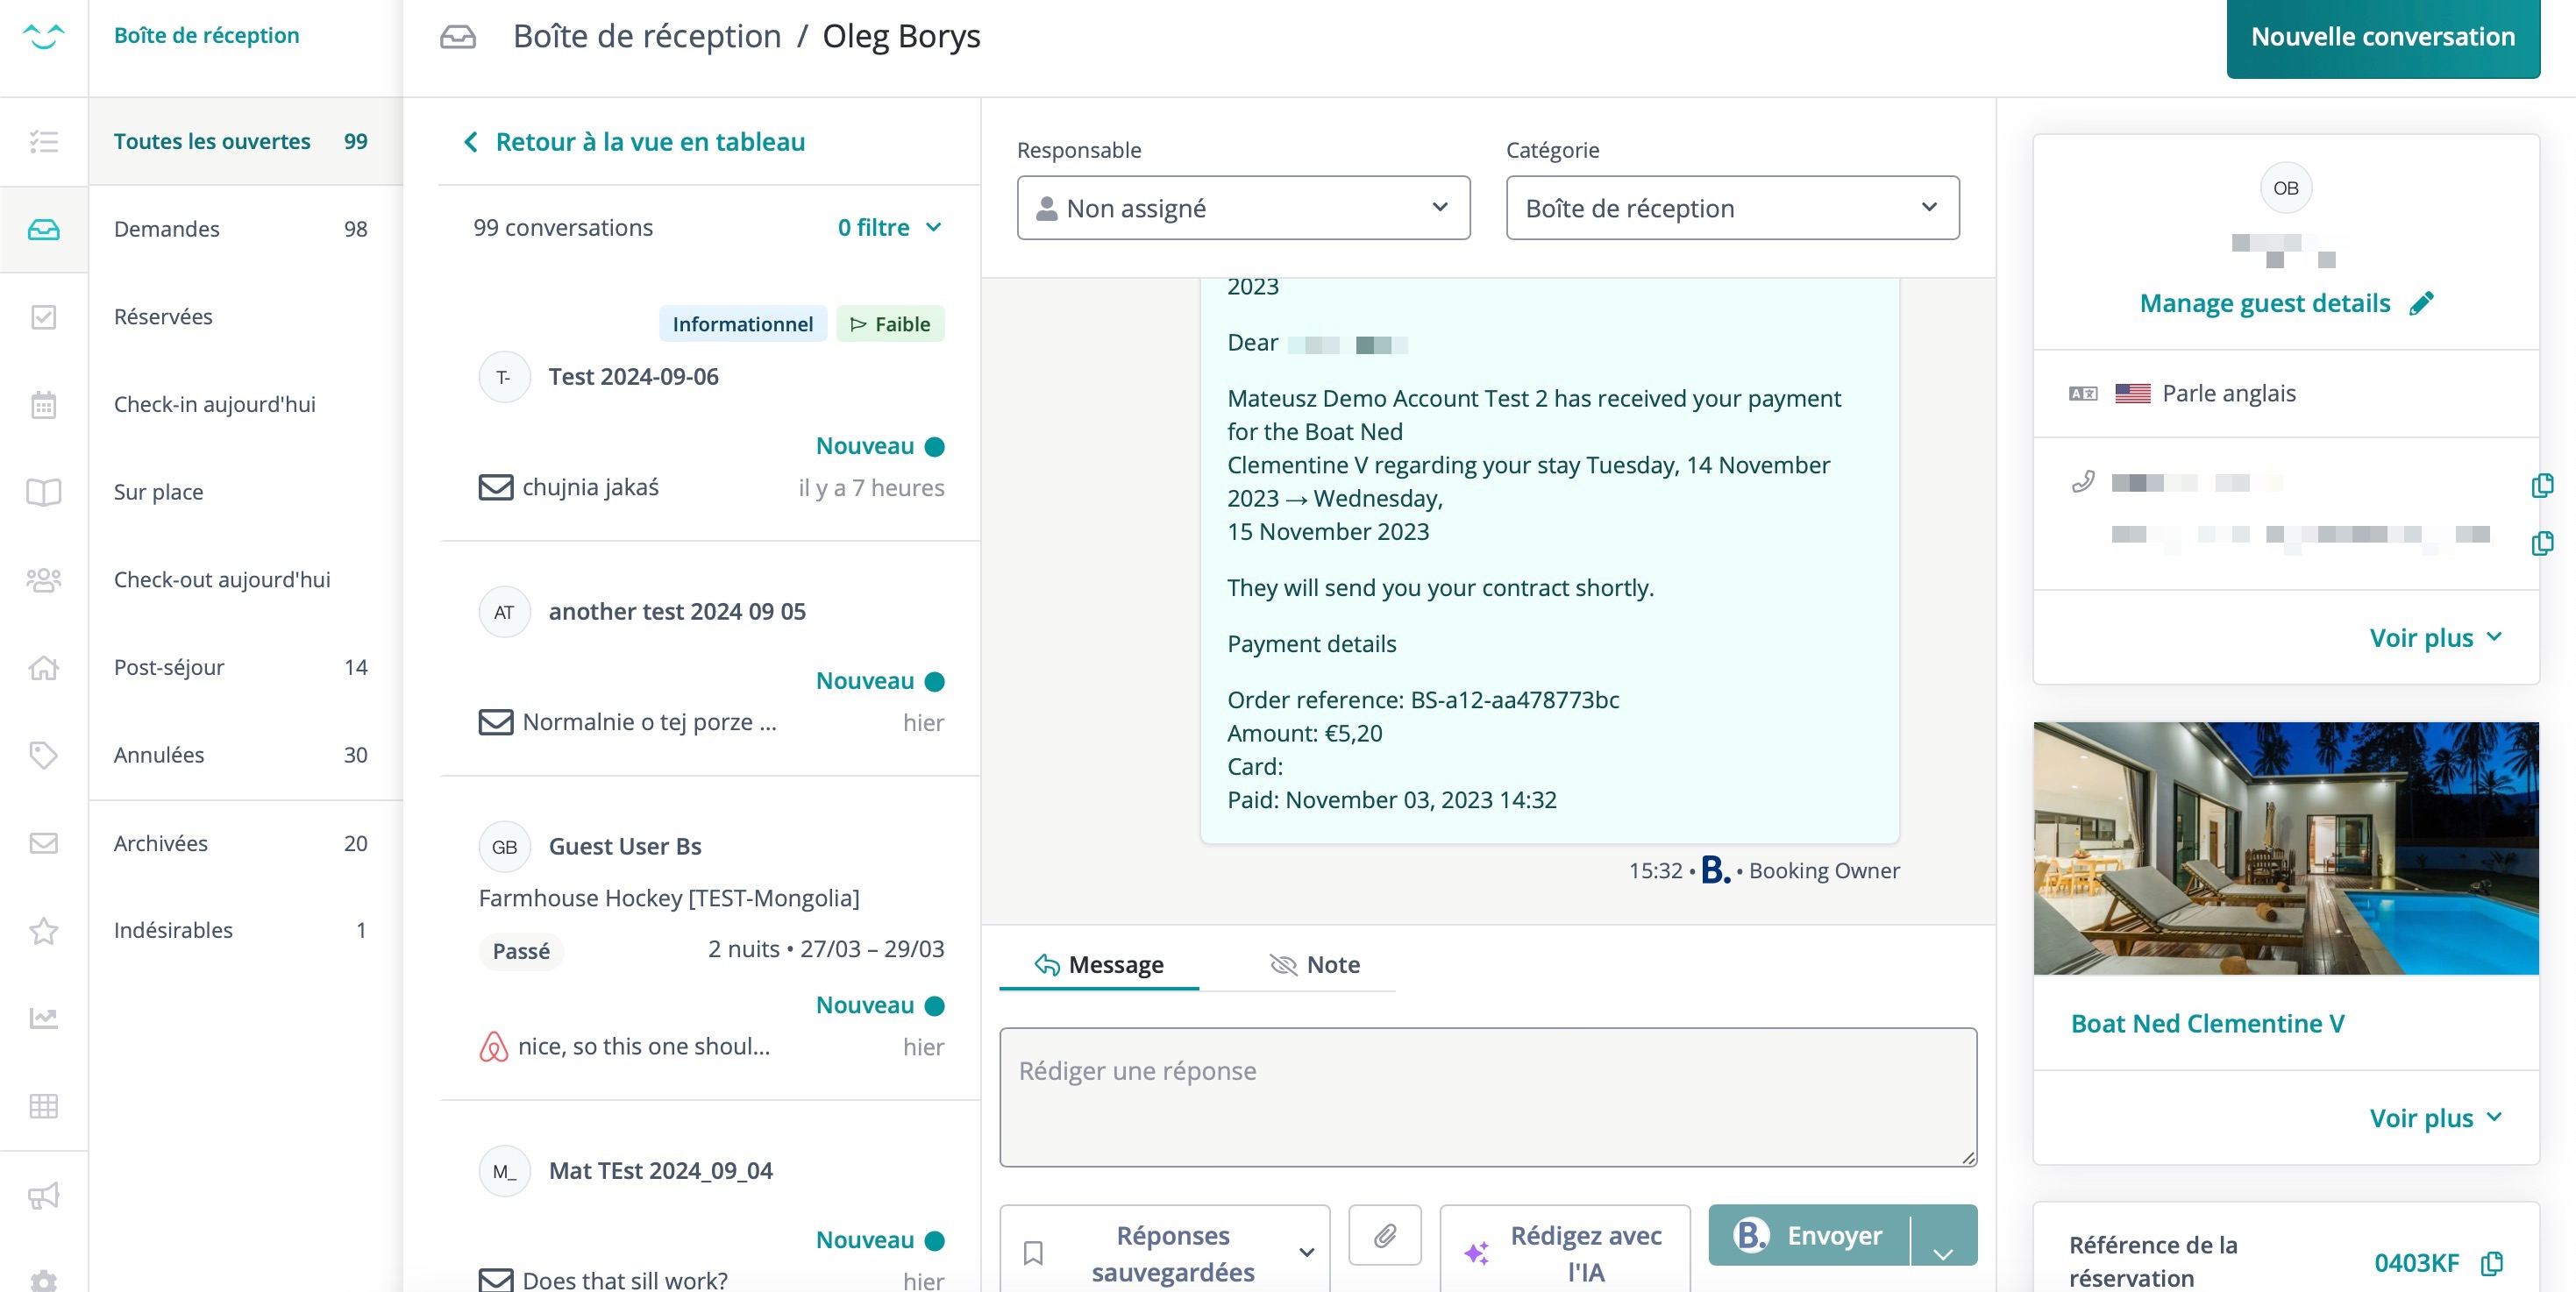Expand the 0 filtre dropdown
Viewport: 2576px width, 1292px height.
coord(889,228)
